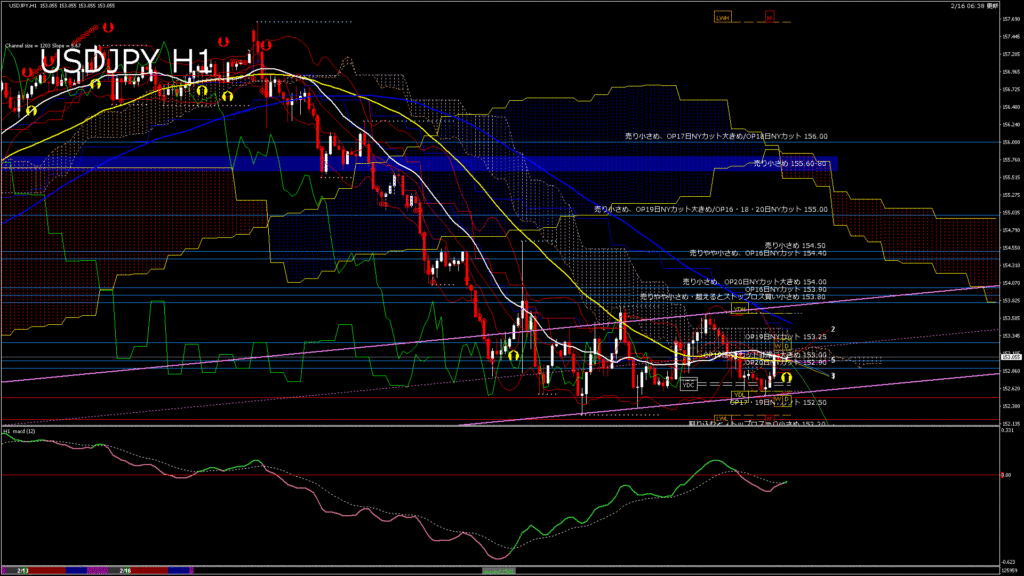Click the YDL level tag
Viewport: 1024px width, 576px height.
click(738, 395)
